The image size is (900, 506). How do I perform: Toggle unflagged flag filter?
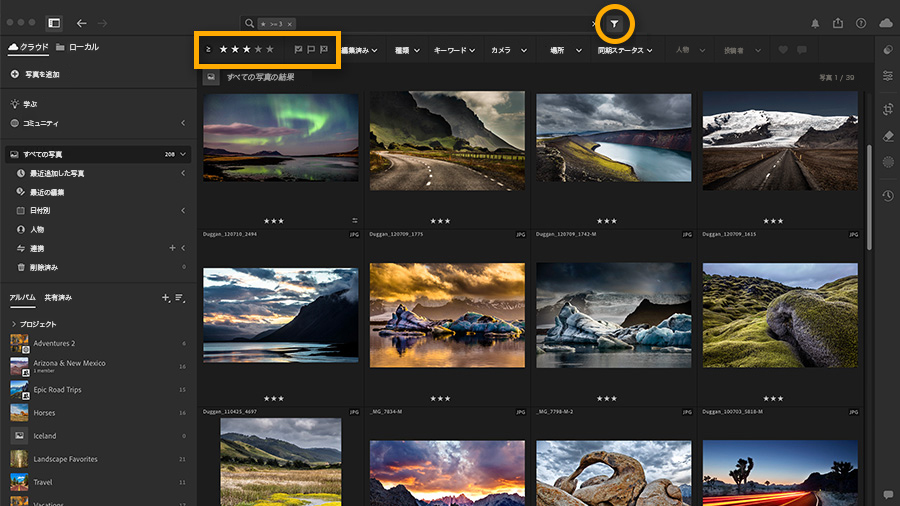(311, 50)
